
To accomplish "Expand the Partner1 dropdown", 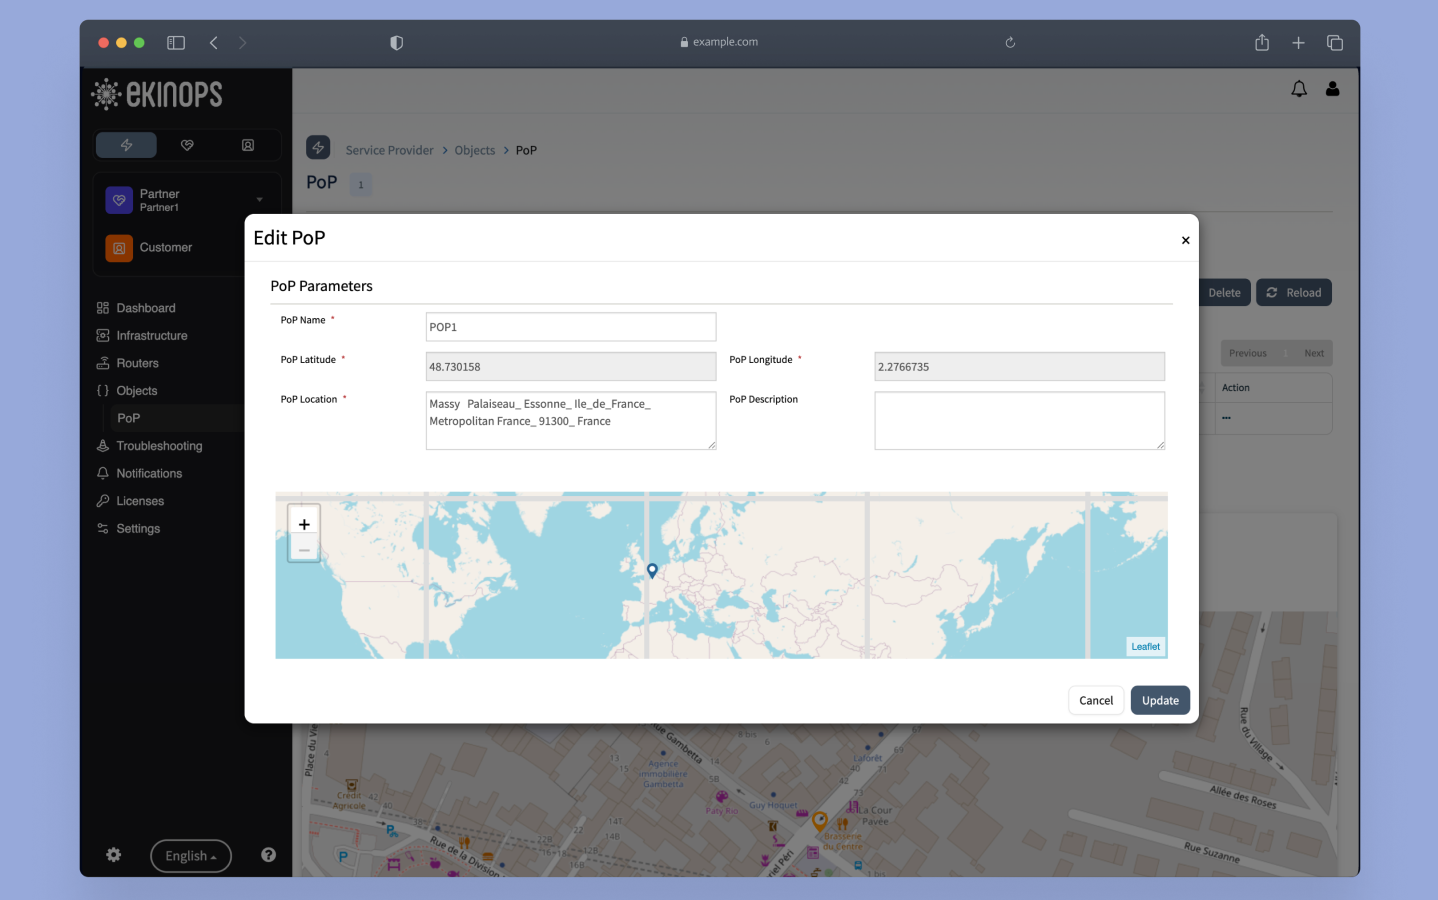I will [x=261, y=199].
